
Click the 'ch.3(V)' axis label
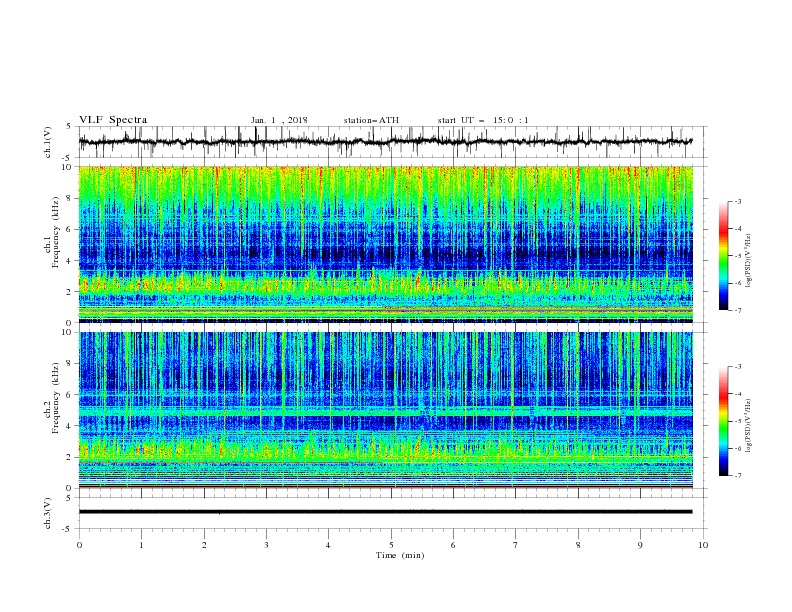tap(48, 513)
